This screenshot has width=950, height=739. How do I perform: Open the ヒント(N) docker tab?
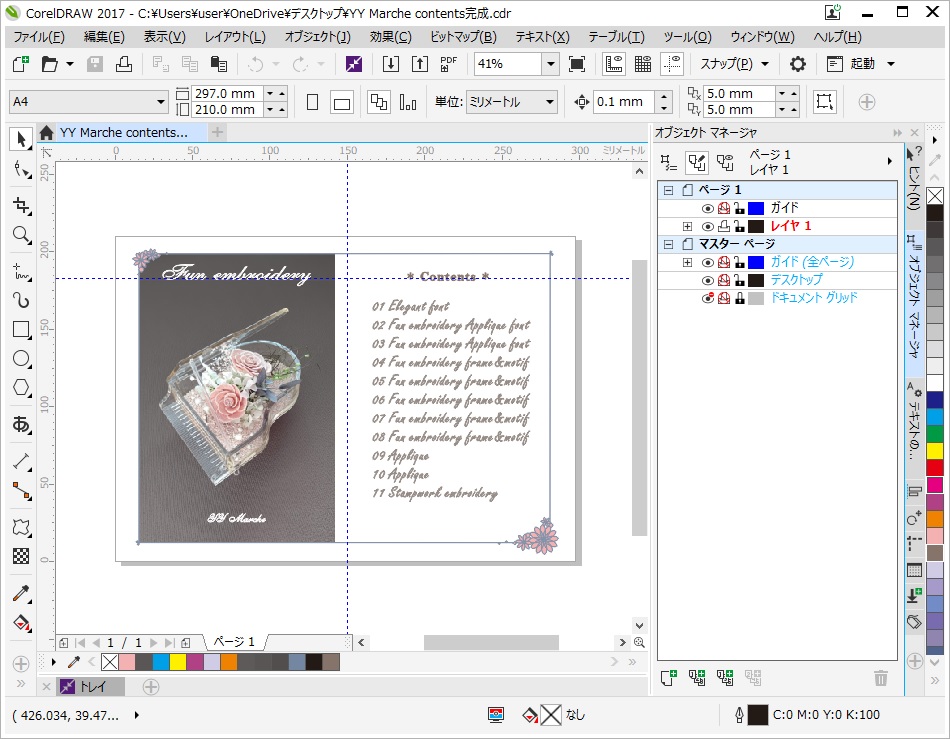(x=914, y=179)
